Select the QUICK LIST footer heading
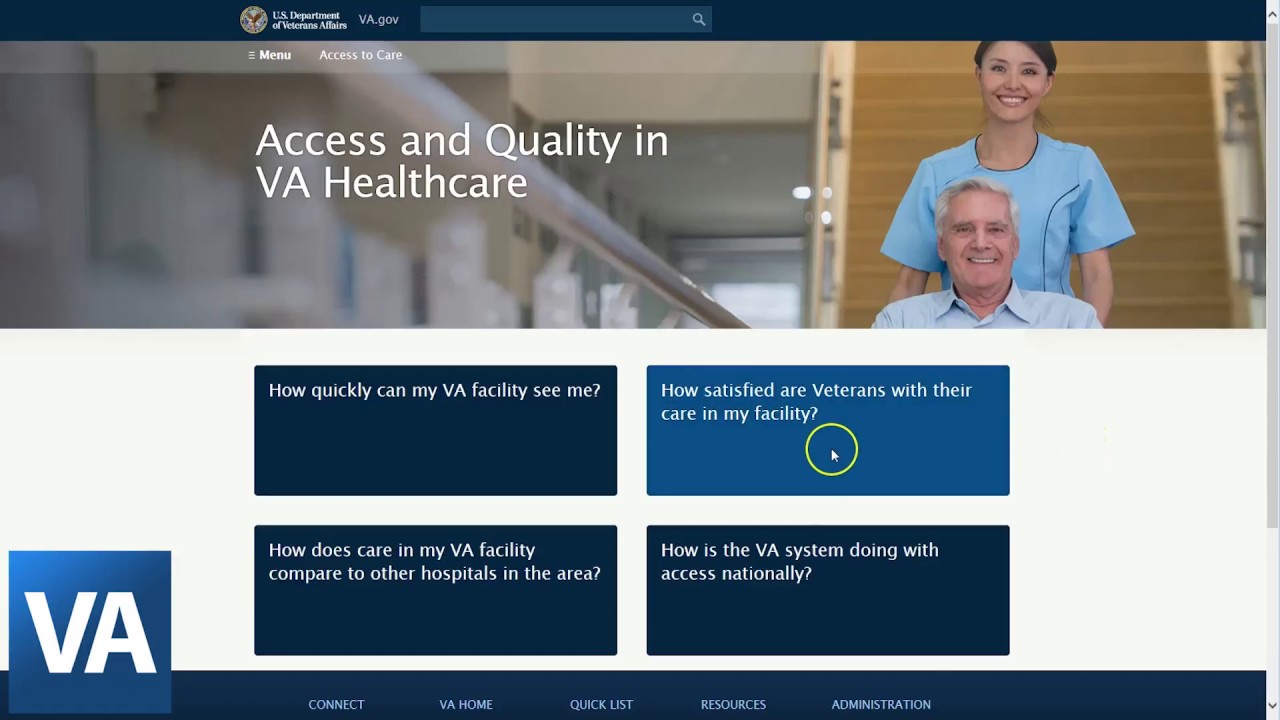This screenshot has height=720, width=1280. 601,704
